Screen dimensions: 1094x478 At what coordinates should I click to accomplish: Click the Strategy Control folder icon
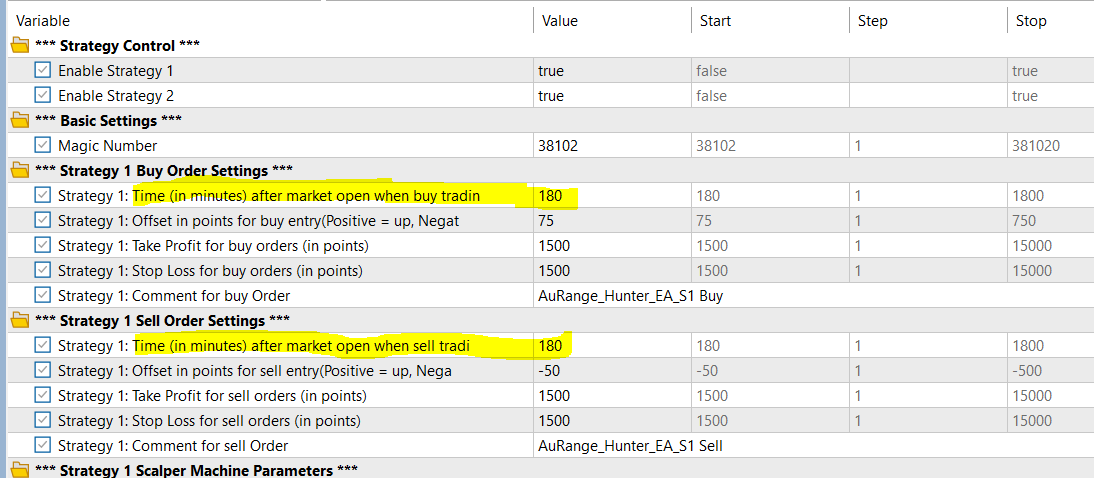(x=19, y=46)
